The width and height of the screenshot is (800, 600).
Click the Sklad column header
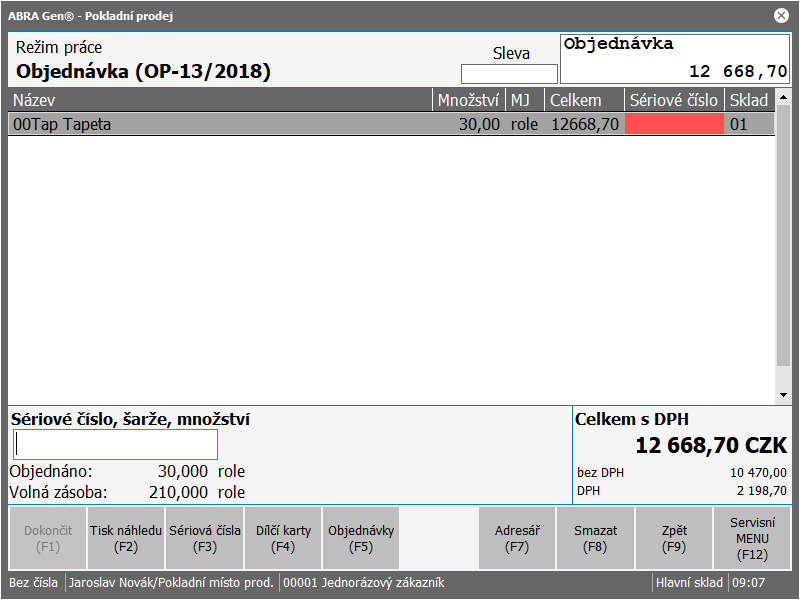(x=749, y=100)
